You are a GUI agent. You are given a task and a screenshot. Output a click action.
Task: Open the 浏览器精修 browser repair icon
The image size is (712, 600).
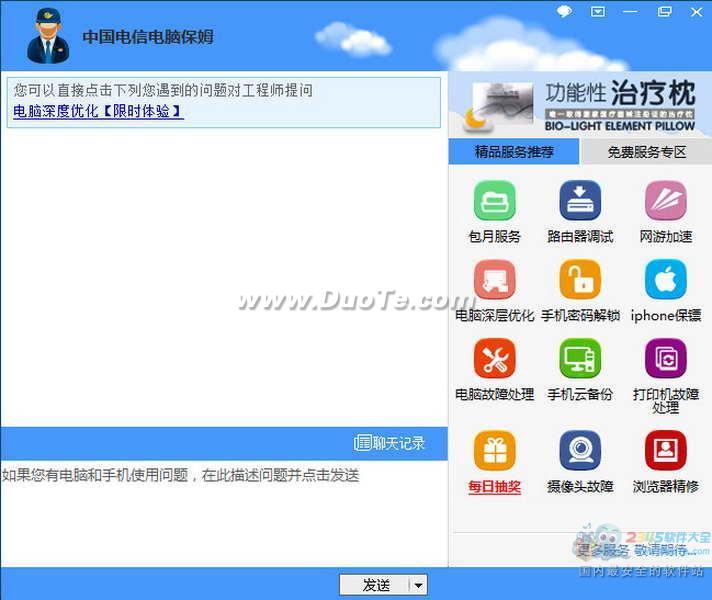pyautogui.click(x=666, y=451)
